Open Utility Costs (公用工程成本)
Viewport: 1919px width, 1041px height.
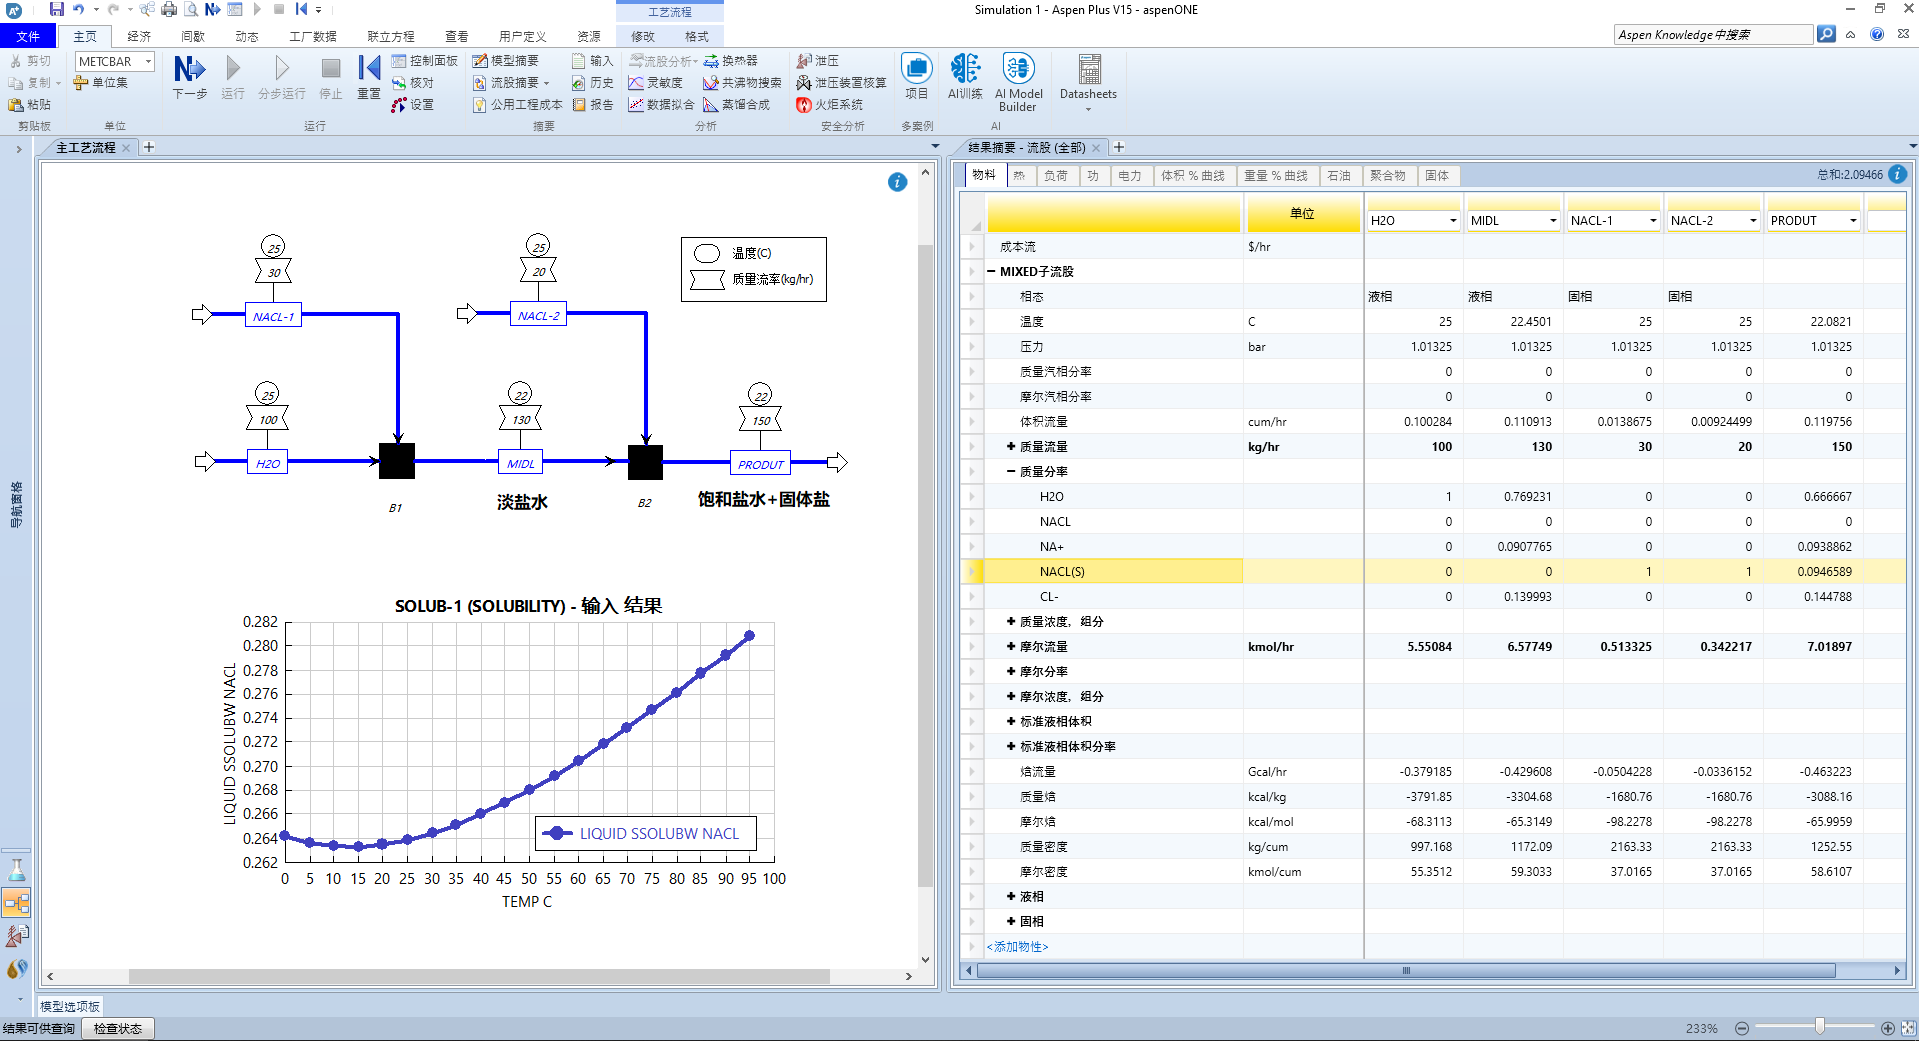pos(517,105)
